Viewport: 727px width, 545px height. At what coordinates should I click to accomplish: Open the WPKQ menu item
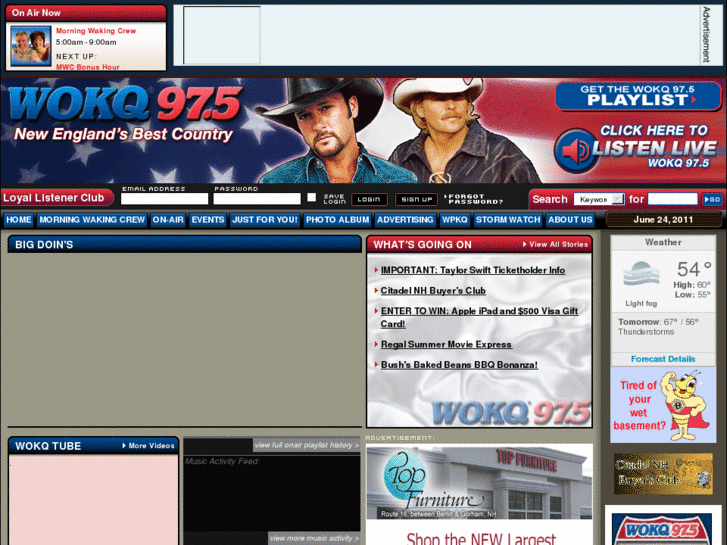(454, 220)
